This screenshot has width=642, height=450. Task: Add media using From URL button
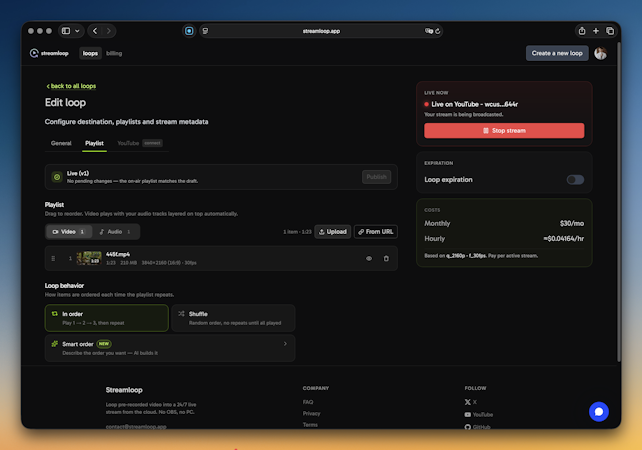375,232
